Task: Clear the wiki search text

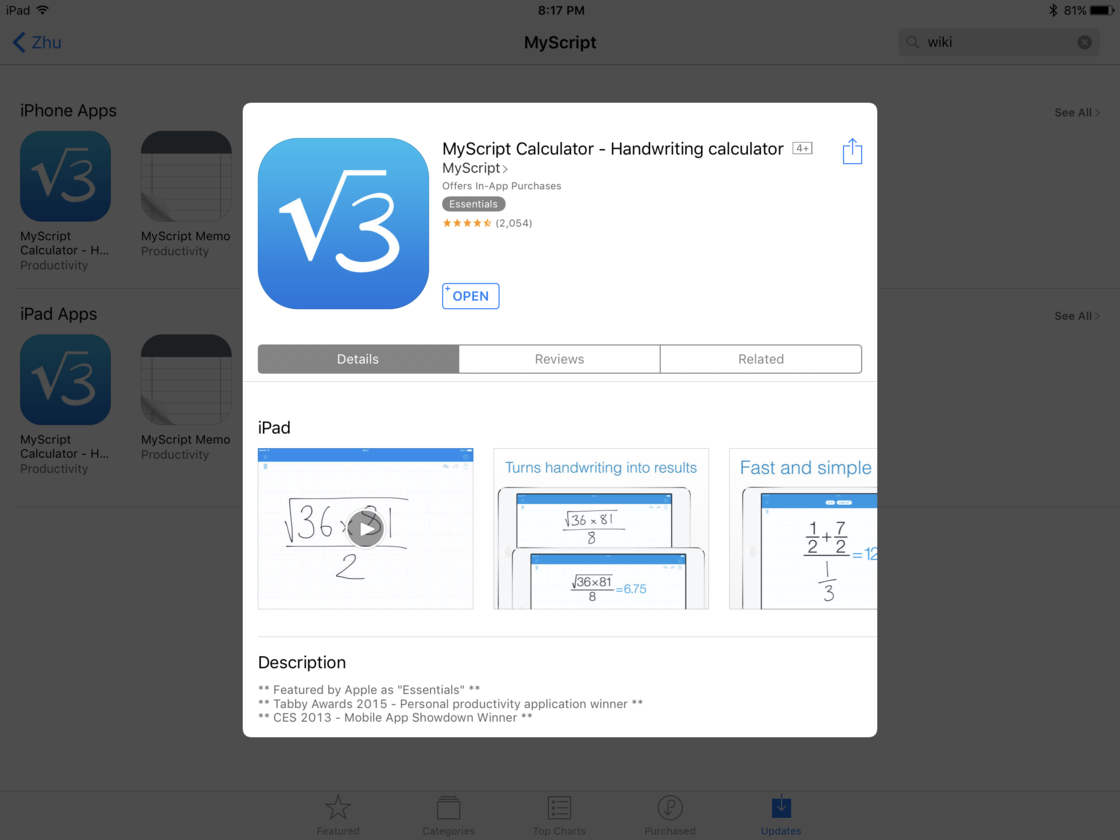Action: tap(1084, 42)
